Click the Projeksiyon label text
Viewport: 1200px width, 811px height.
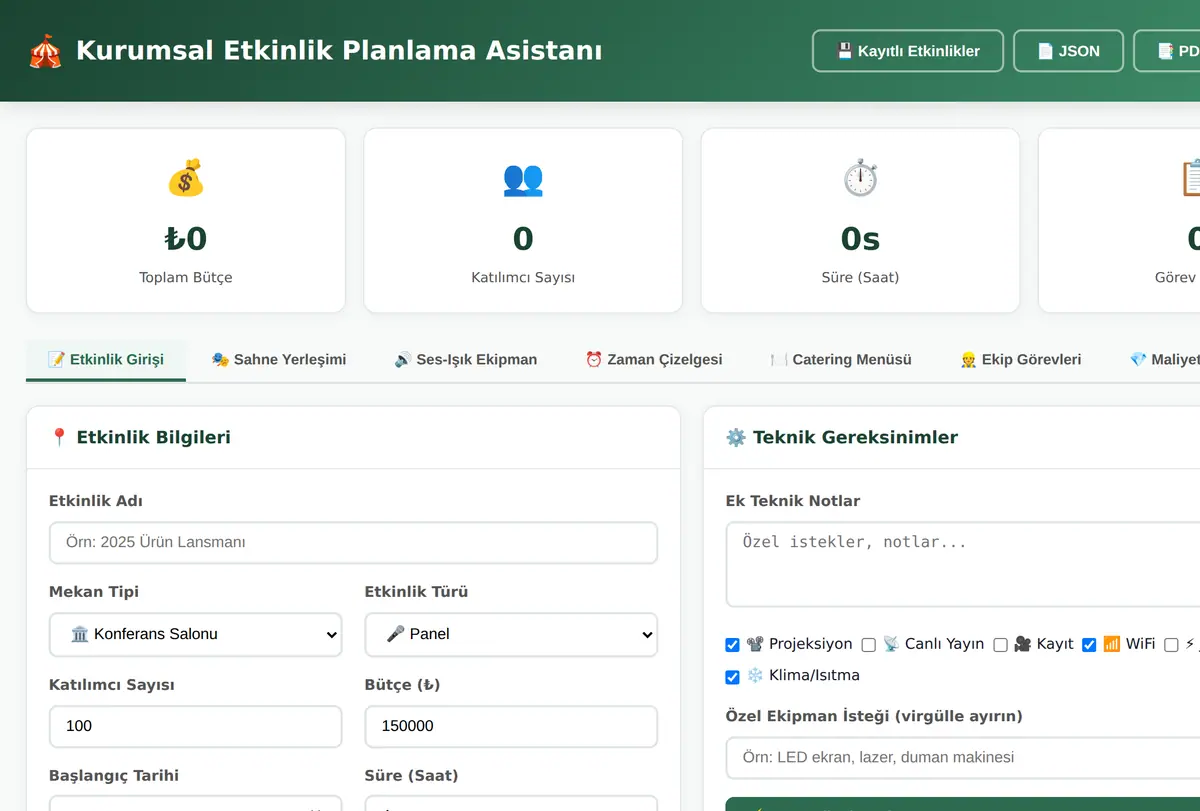click(811, 644)
